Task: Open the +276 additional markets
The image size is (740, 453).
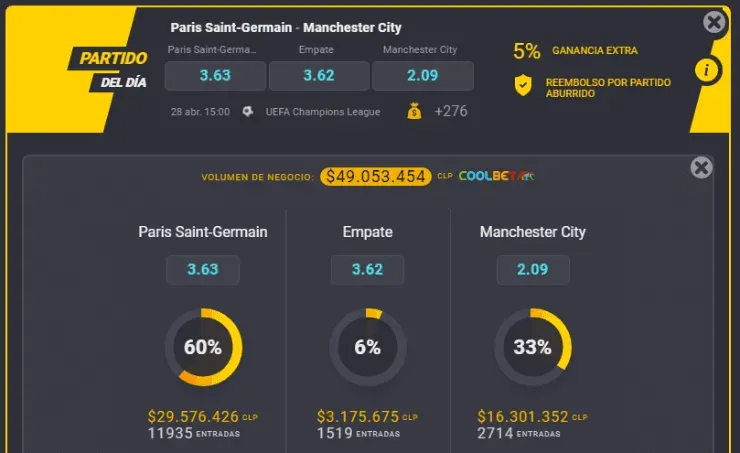Action: (x=451, y=112)
